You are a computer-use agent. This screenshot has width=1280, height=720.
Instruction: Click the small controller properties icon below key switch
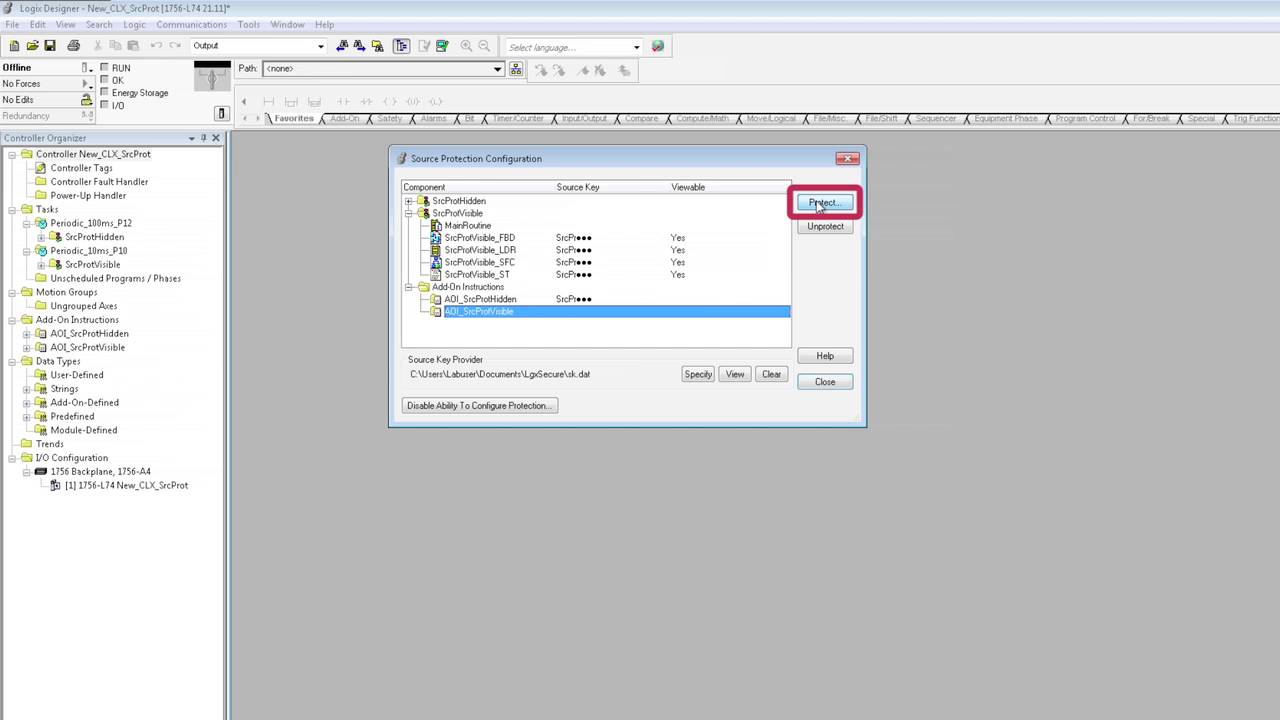coord(222,113)
